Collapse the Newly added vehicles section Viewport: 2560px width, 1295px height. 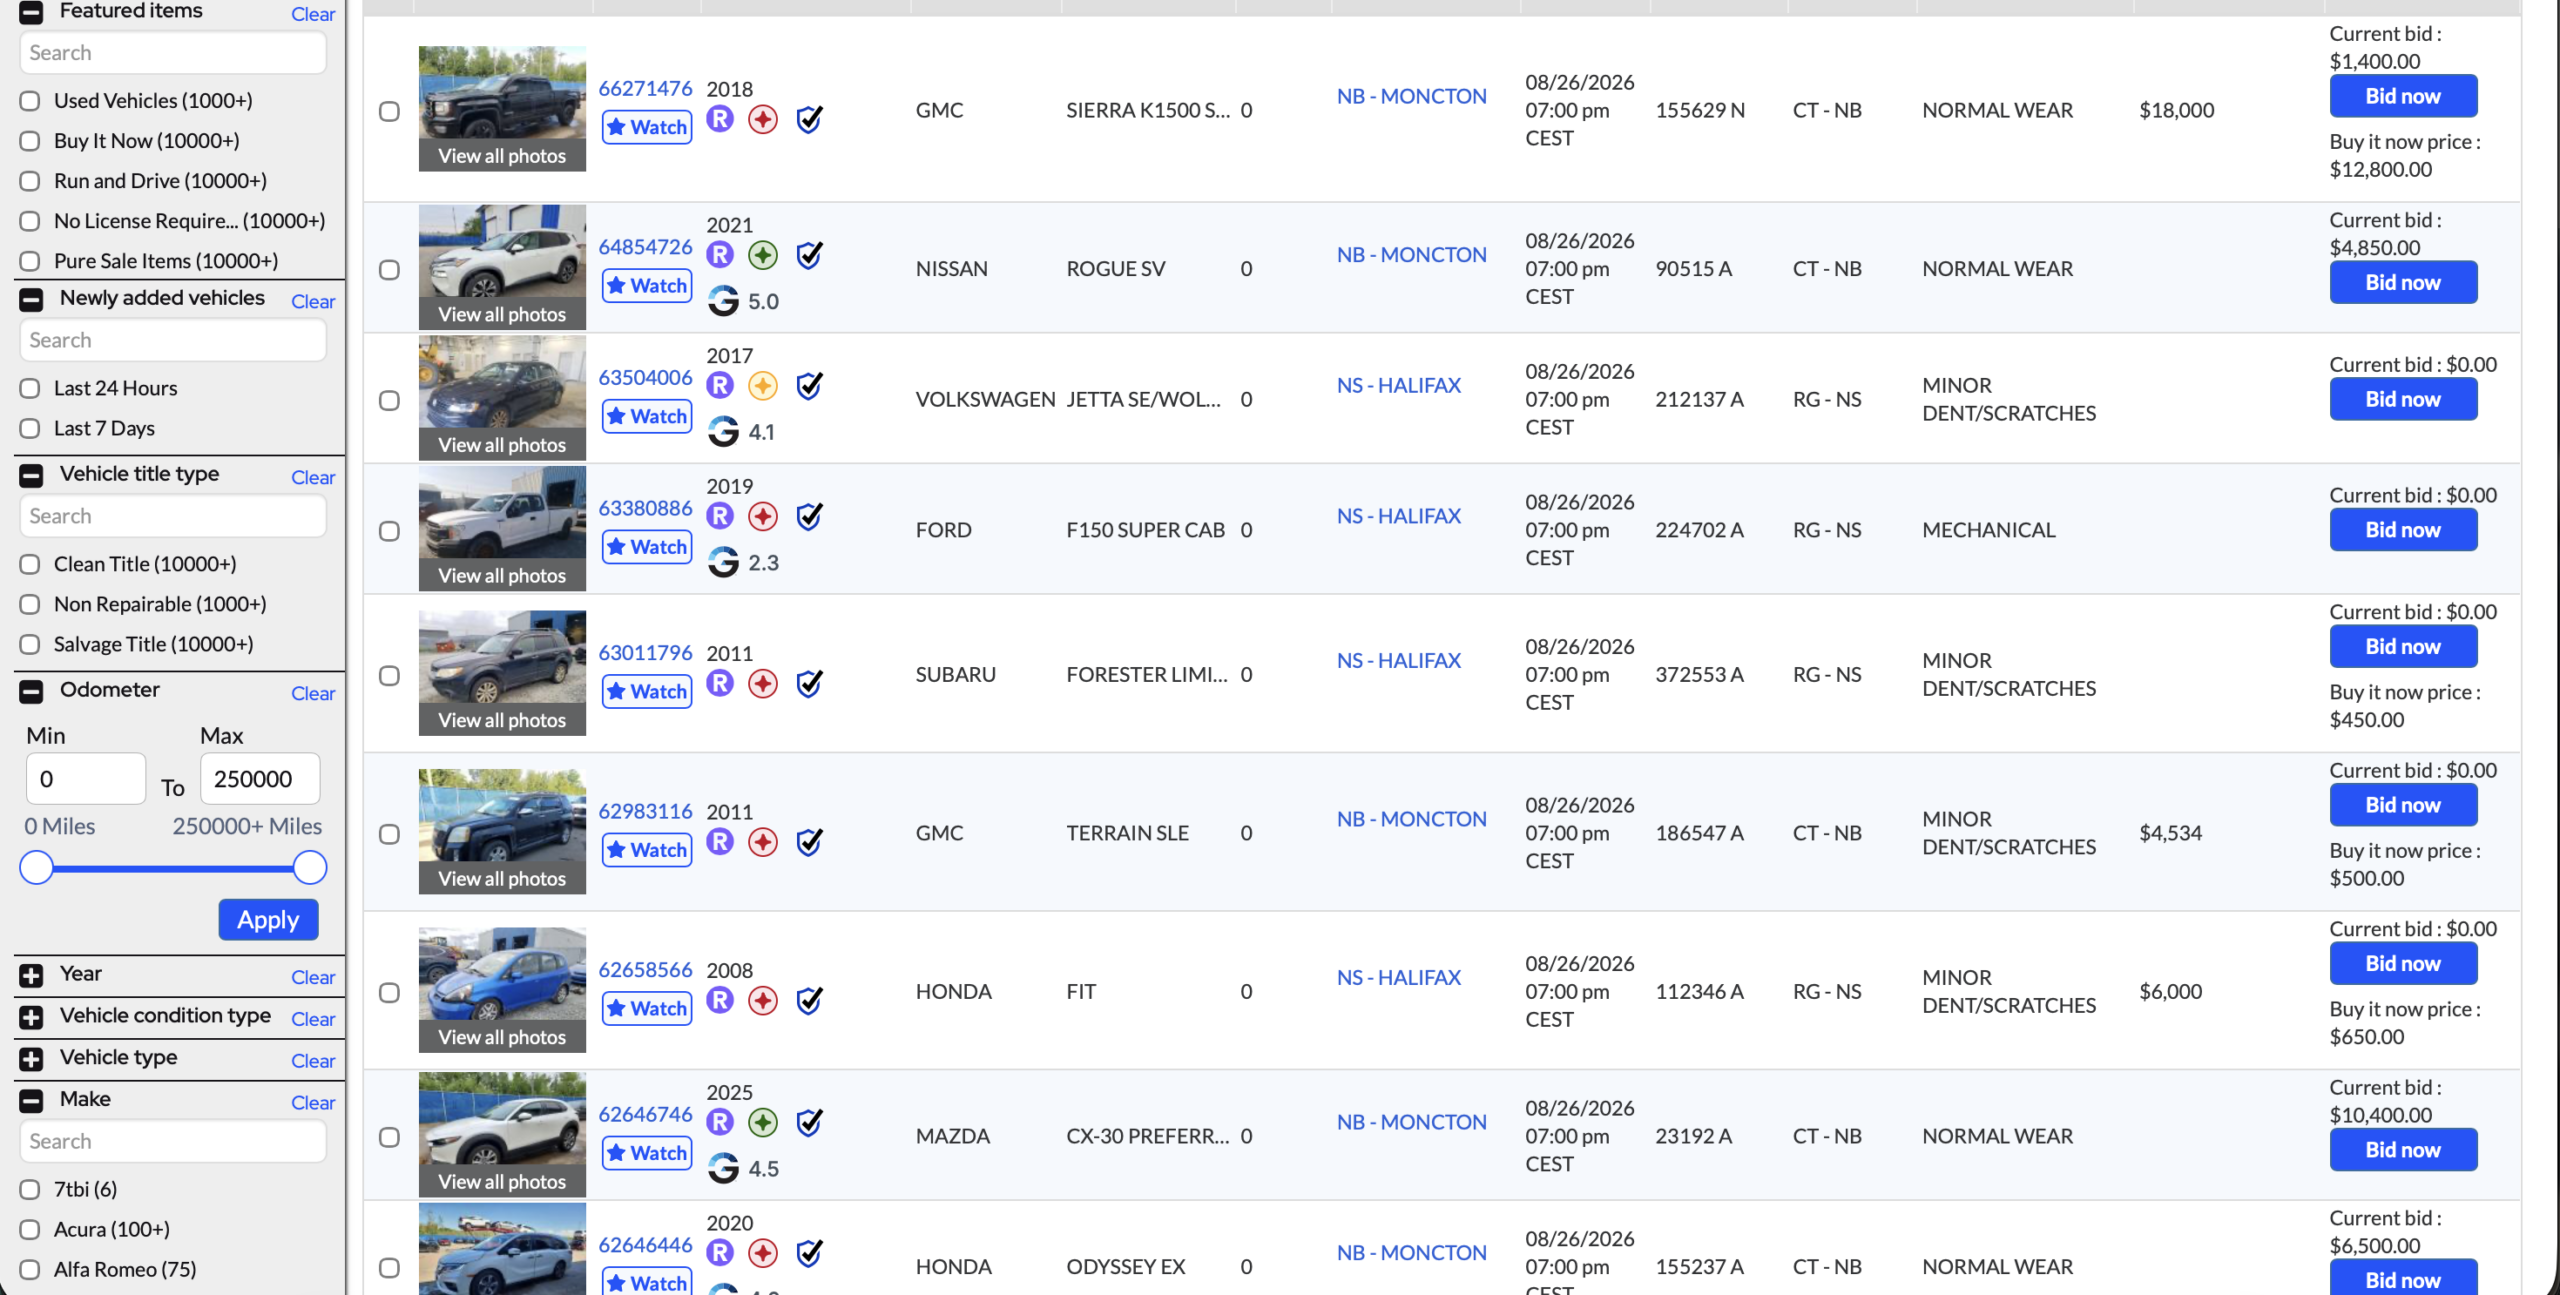pos(31,299)
